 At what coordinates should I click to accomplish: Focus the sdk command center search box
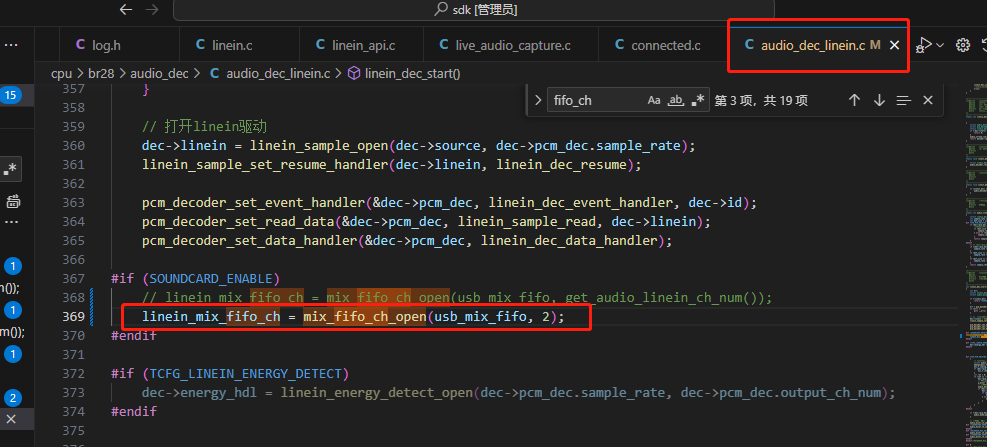click(x=474, y=9)
